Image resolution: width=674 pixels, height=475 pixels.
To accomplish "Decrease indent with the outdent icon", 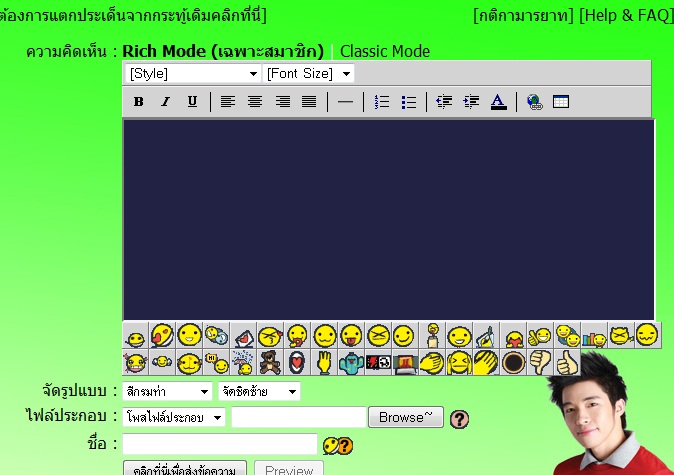I will [444, 102].
